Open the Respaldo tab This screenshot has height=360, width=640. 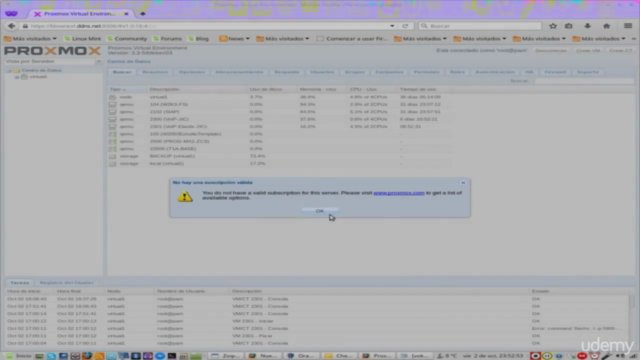point(287,72)
